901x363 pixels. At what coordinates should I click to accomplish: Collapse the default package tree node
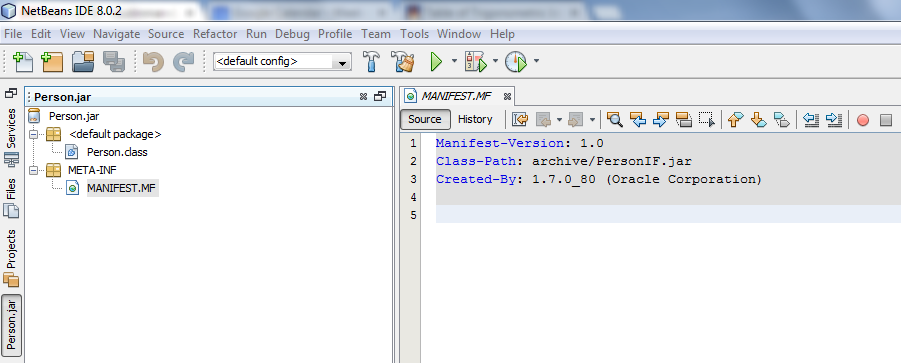(x=33, y=134)
